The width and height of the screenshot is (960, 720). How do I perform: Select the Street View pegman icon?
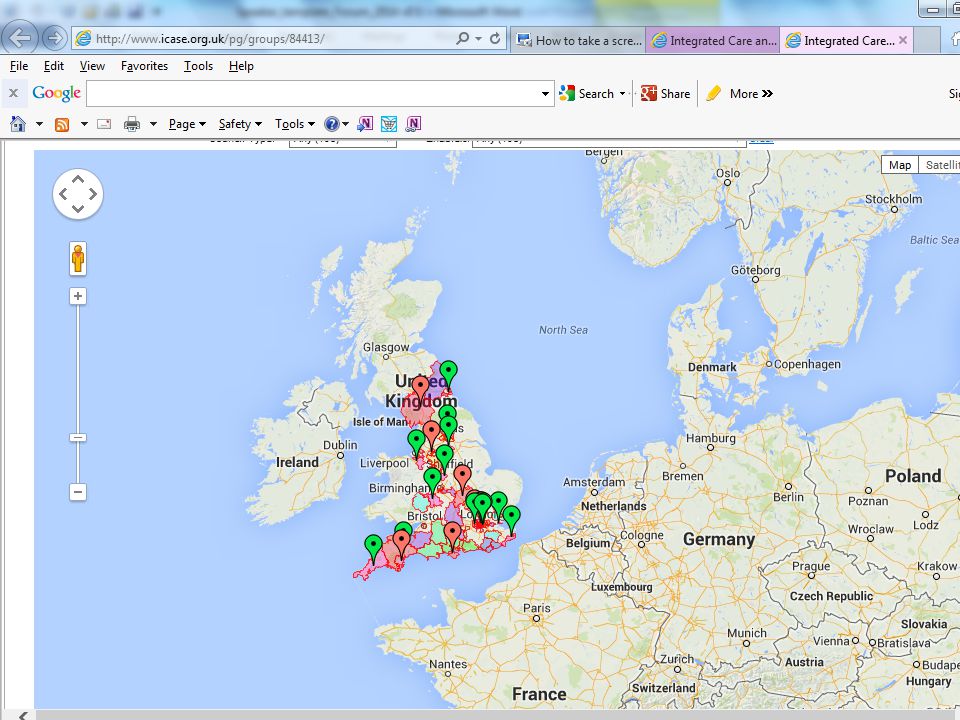tap(78, 258)
